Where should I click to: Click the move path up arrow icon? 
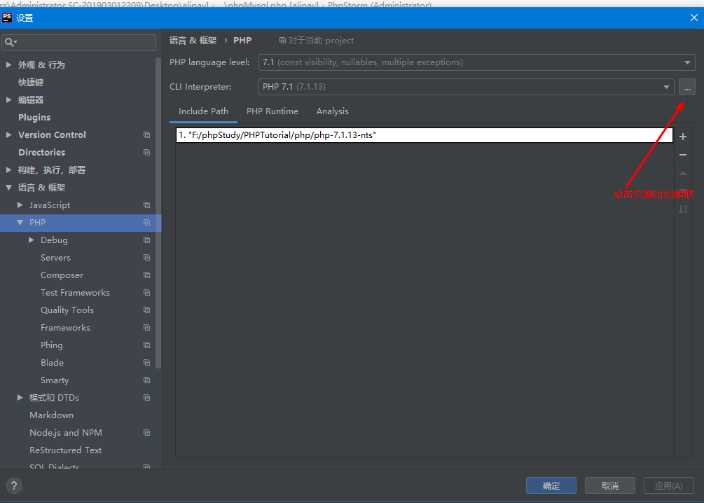[x=683, y=173]
